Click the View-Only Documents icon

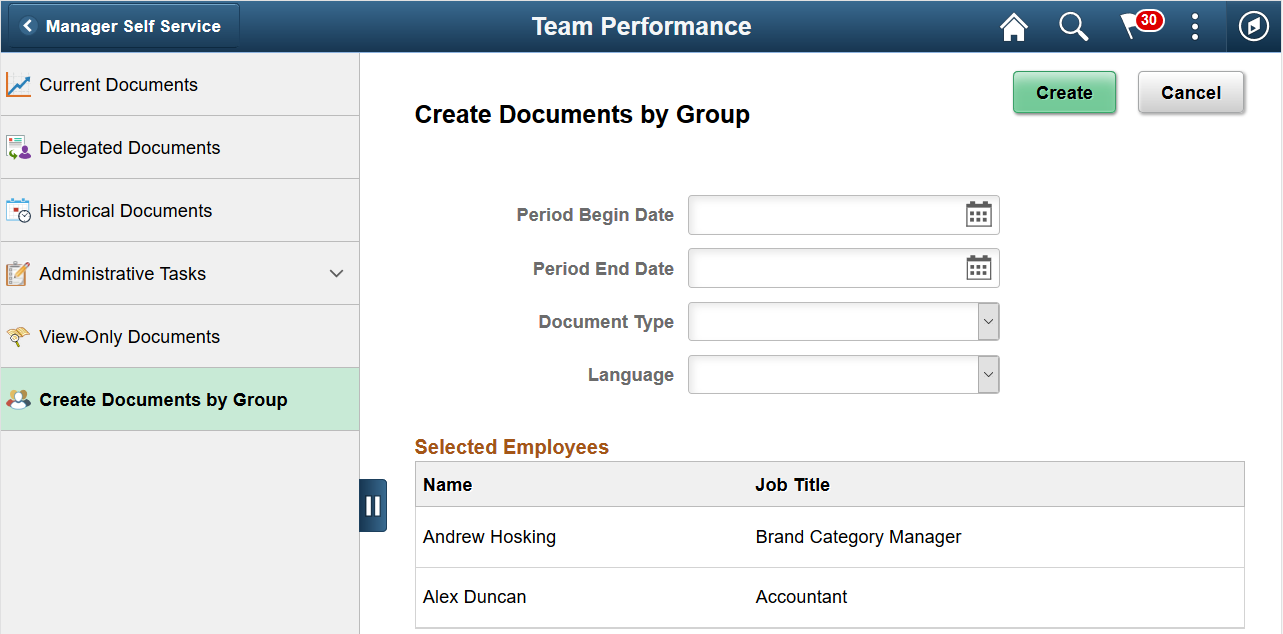point(18,337)
